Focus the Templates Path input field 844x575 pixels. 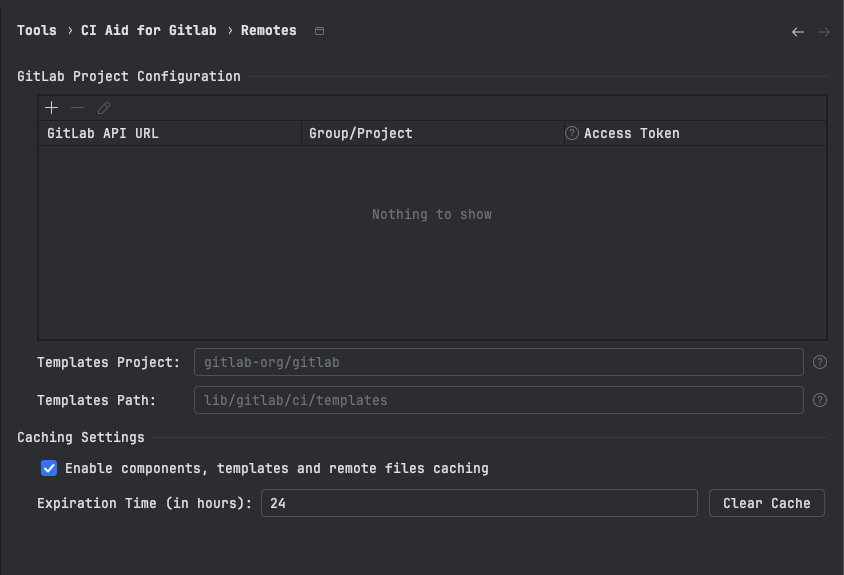[498, 400]
